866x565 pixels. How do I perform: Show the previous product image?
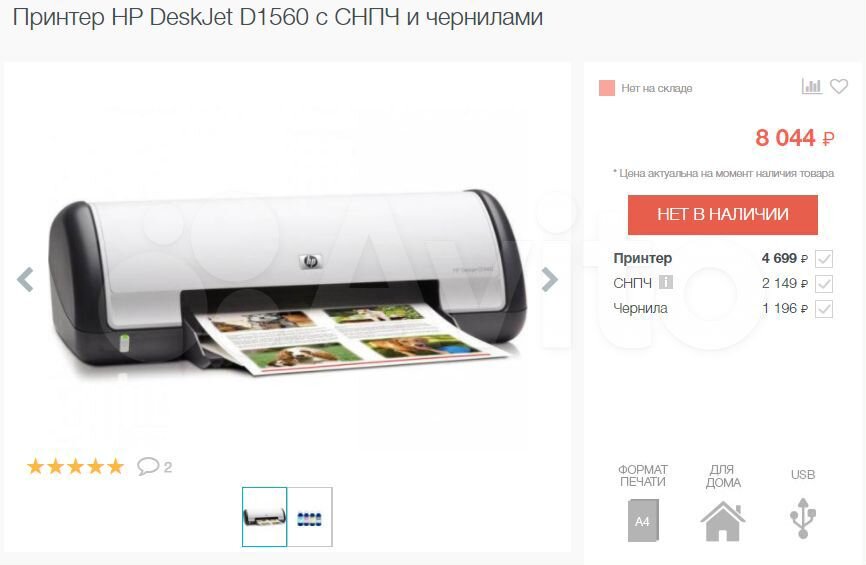[x=25, y=279]
